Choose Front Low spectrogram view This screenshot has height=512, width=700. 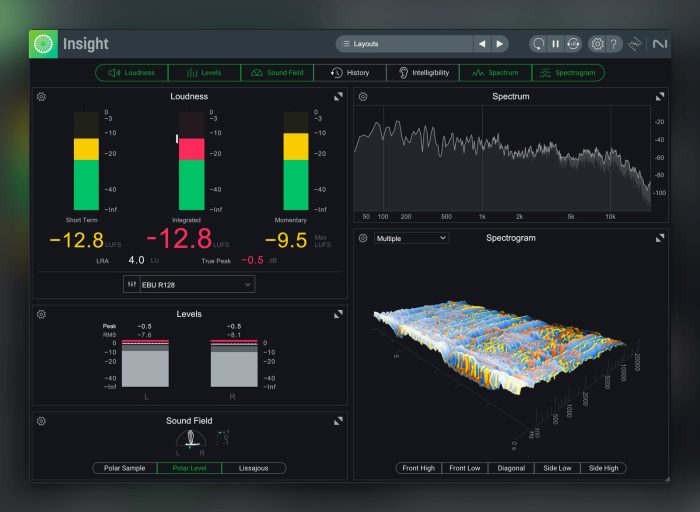tap(465, 468)
